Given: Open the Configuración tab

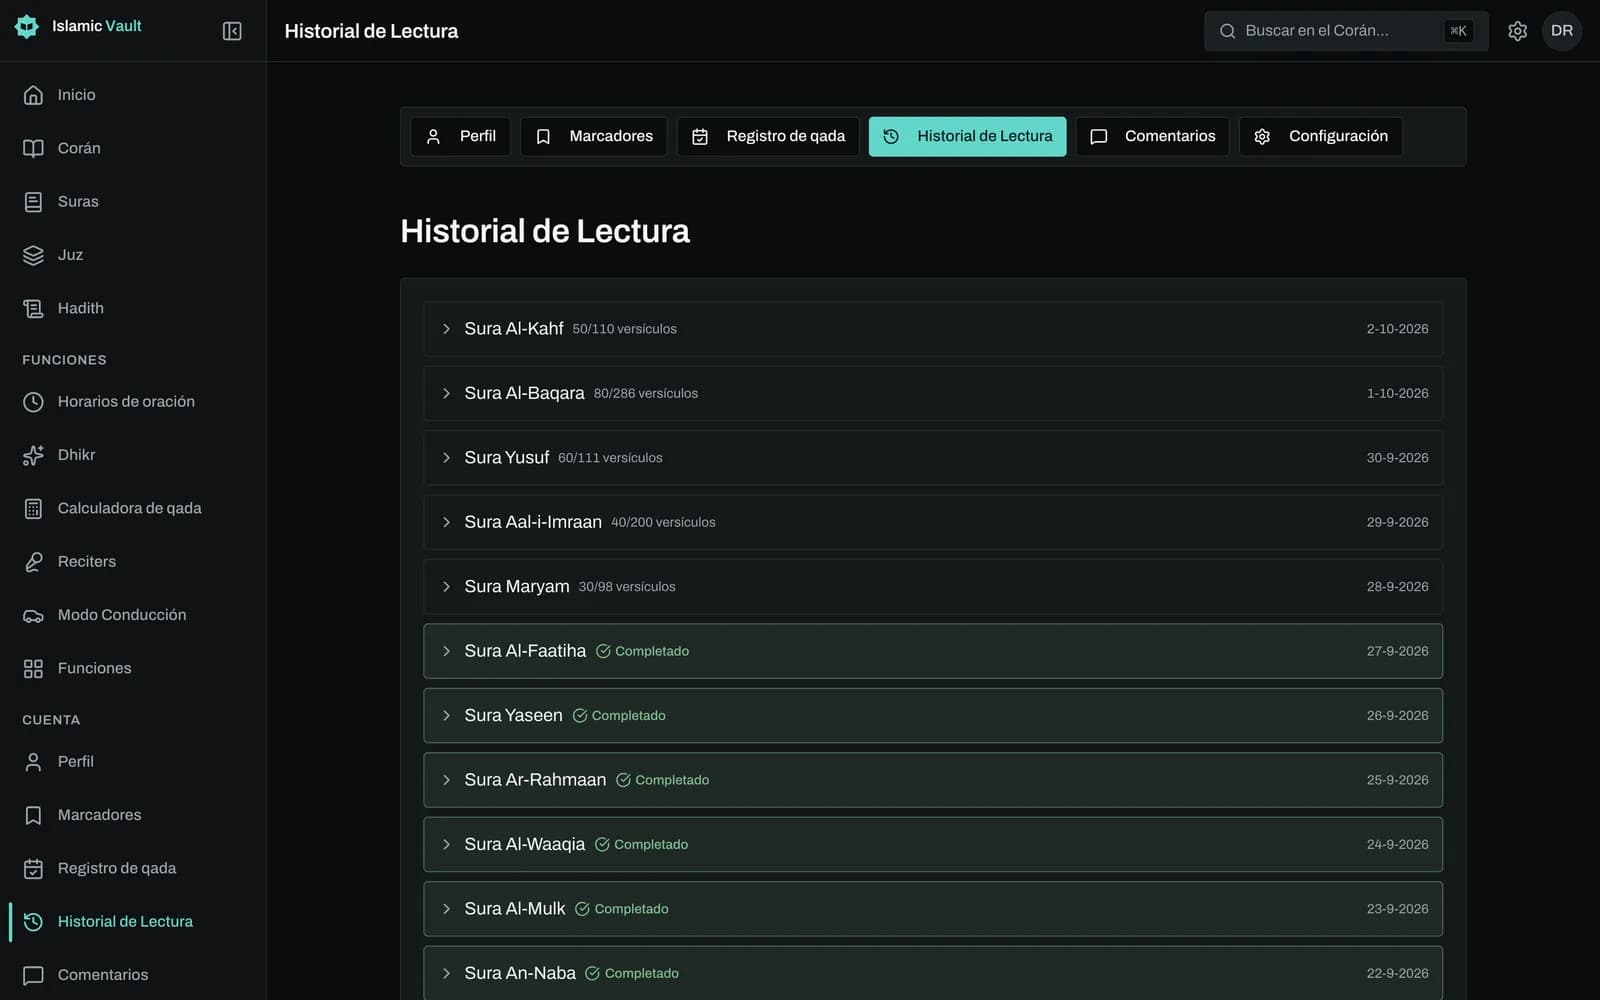Looking at the screenshot, I should pyautogui.click(x=1321, y=136).
